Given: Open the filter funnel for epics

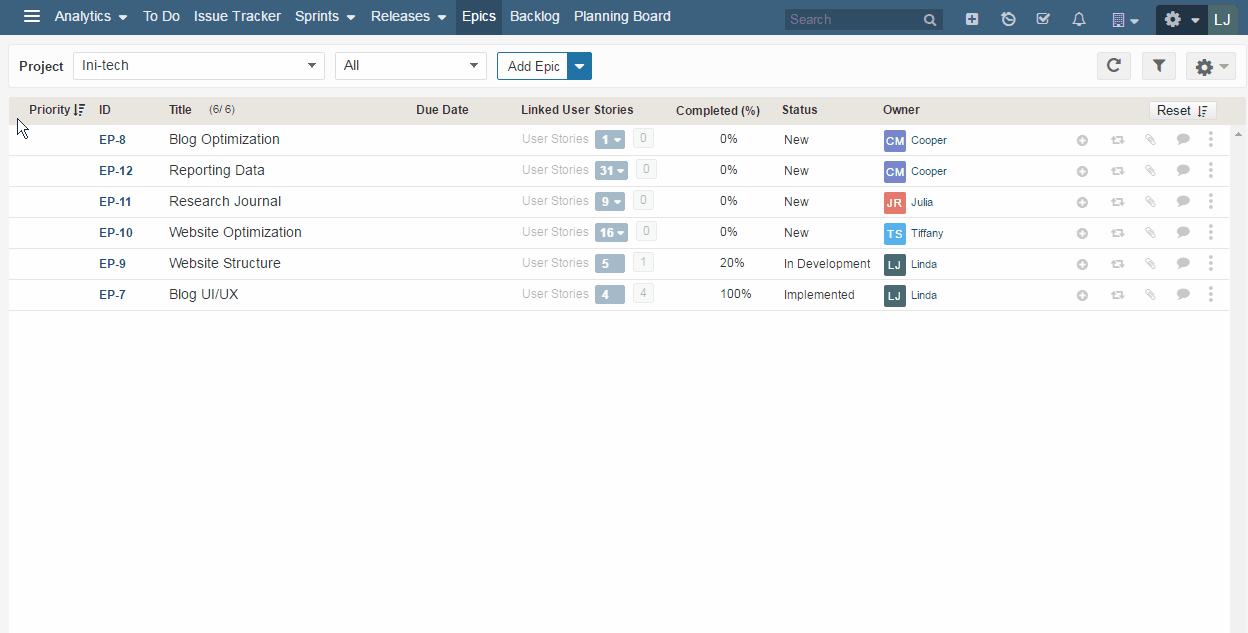Looking at the screenshot, I should 1159,66.
